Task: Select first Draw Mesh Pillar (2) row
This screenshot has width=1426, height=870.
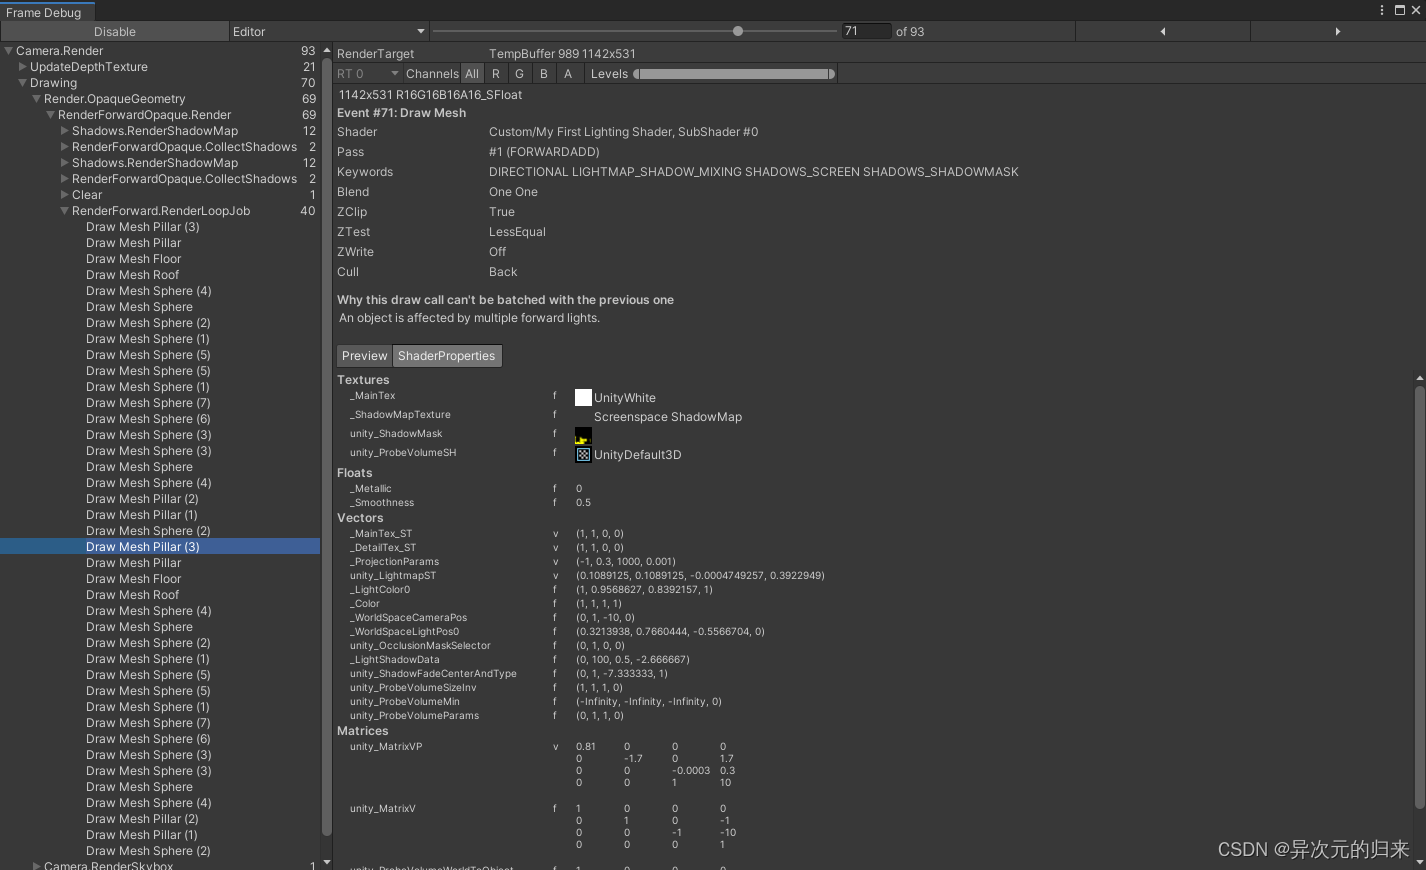Action: click(x=160, y=499)
